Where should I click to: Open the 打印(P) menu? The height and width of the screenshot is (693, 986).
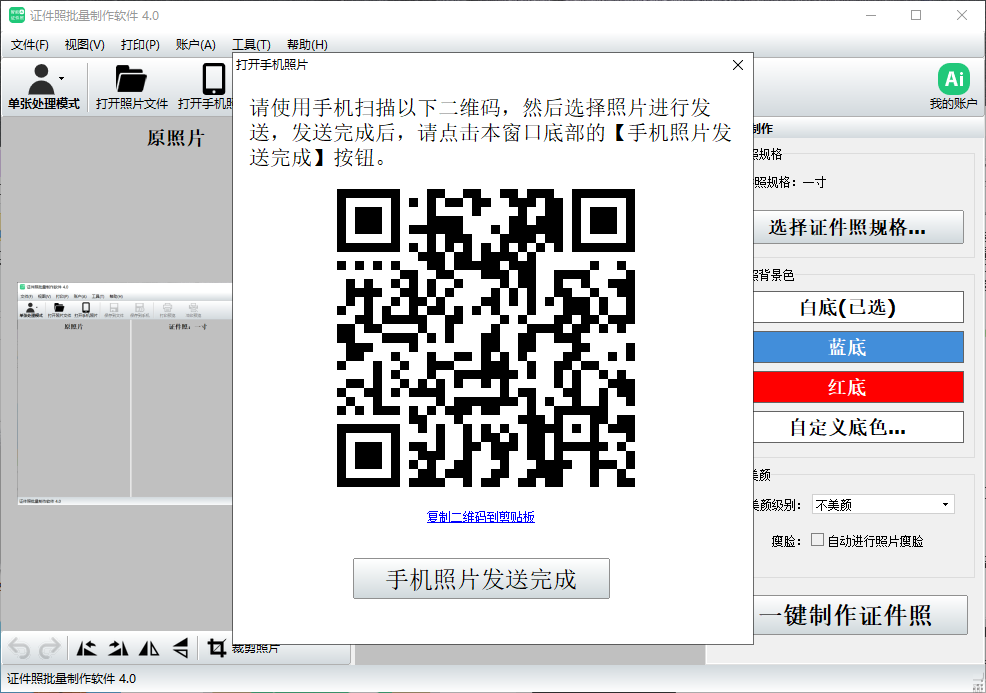(140, 45)
